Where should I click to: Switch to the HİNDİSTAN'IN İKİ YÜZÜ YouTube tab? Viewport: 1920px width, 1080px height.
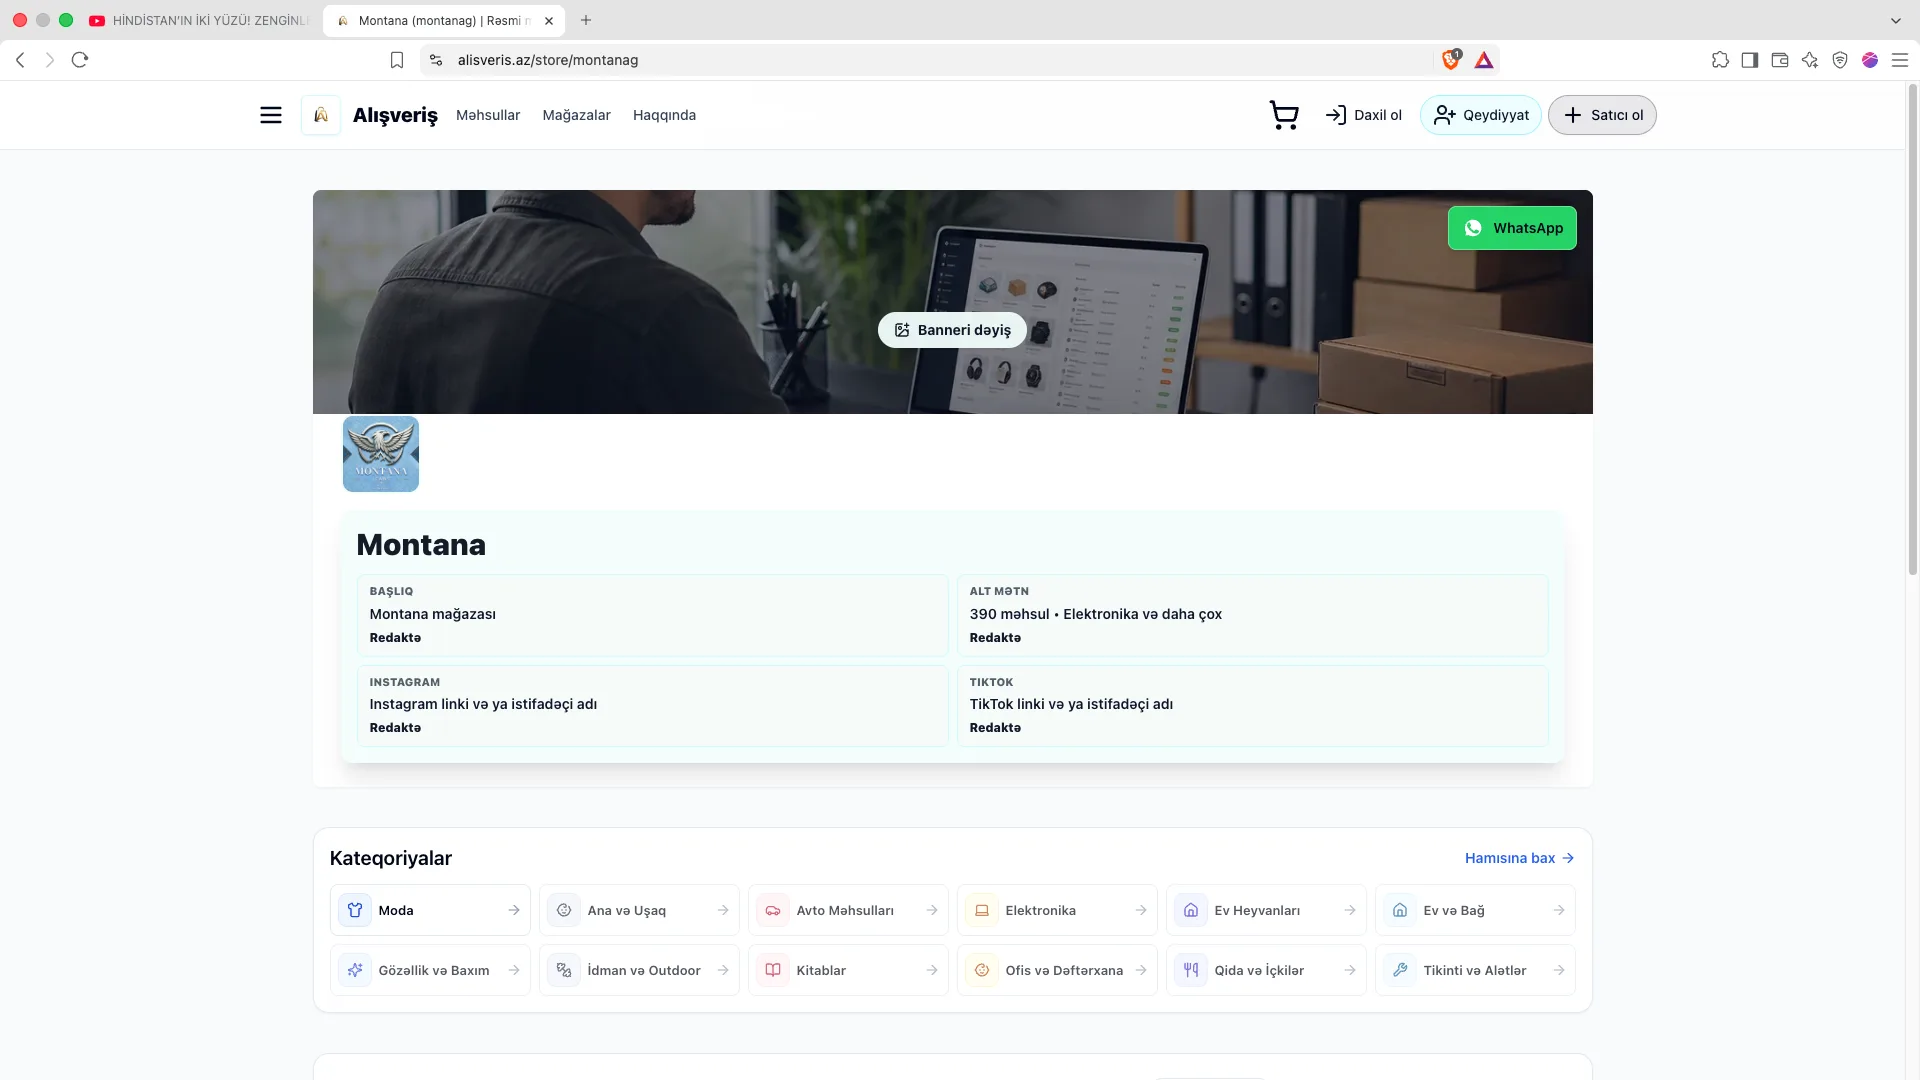[x=200, y=20]
